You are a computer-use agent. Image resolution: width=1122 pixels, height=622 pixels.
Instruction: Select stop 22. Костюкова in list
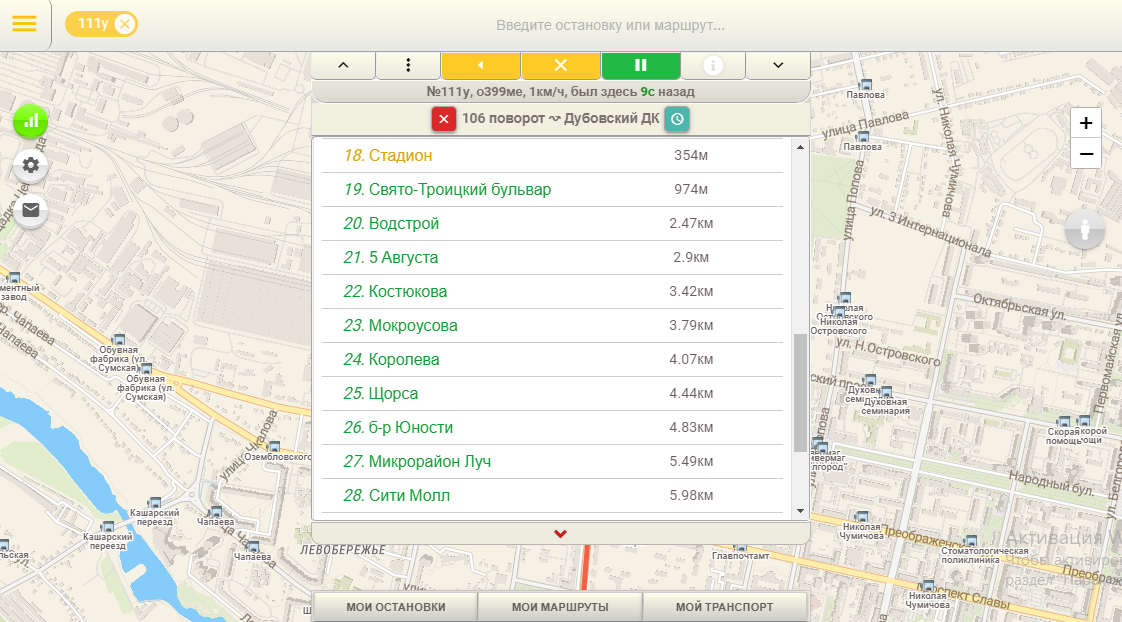(x=408, y=292)
